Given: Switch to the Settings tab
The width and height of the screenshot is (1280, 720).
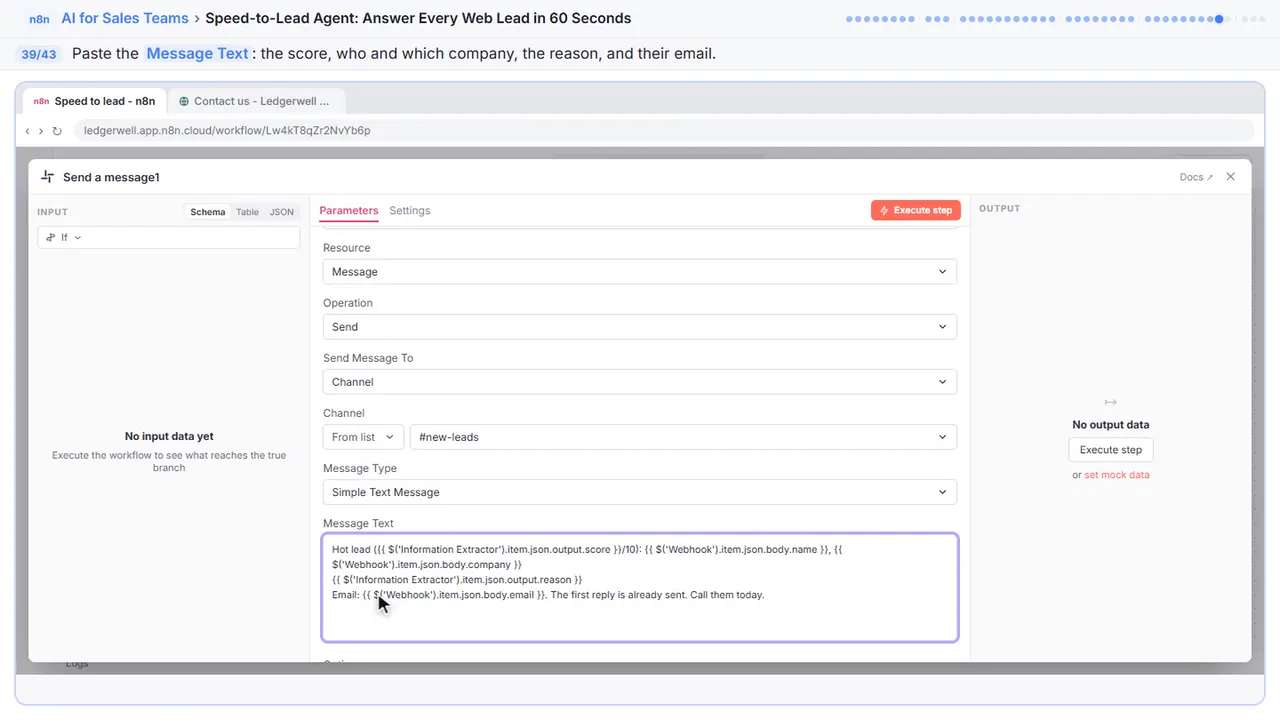Looking at the screenshot, I should click(x=410, y=210).
